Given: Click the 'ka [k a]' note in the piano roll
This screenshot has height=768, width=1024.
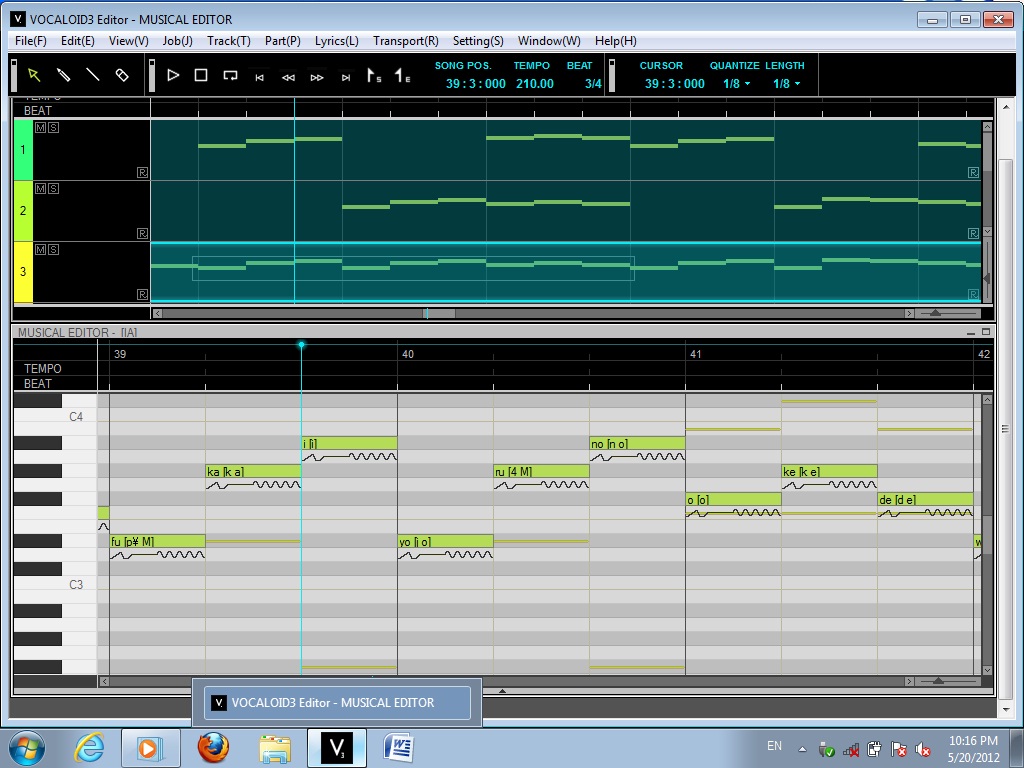Looking at the screenshot, I should pyautogui.click(x=253, y=471).
